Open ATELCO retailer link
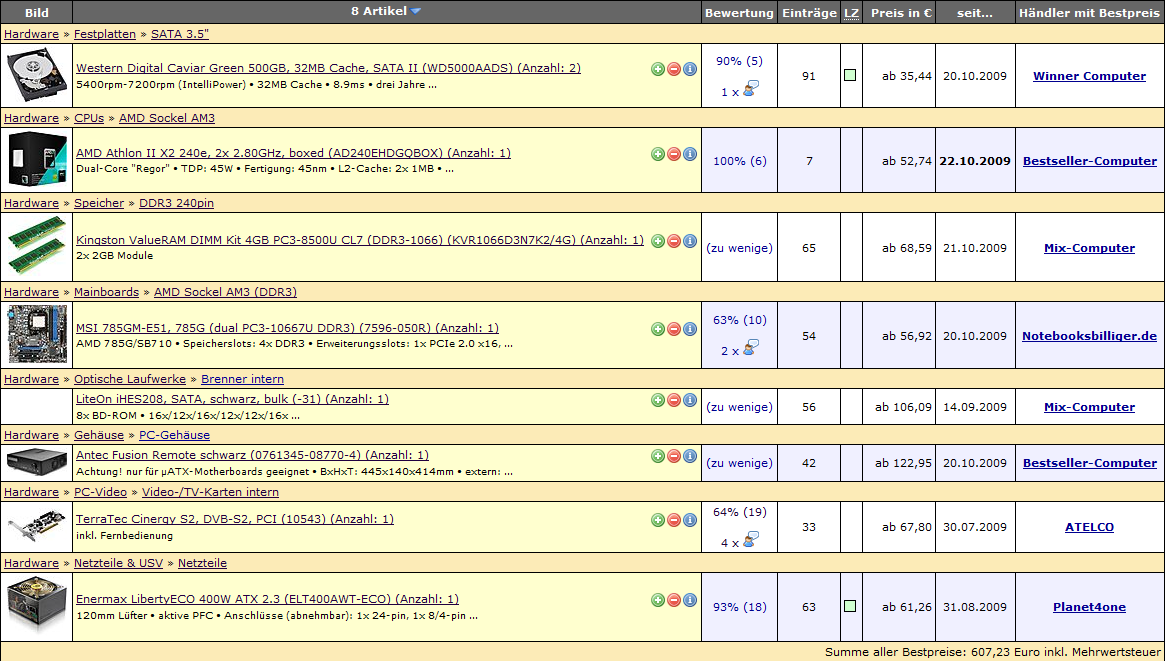1165x661 pixels. click(1089, 527)
